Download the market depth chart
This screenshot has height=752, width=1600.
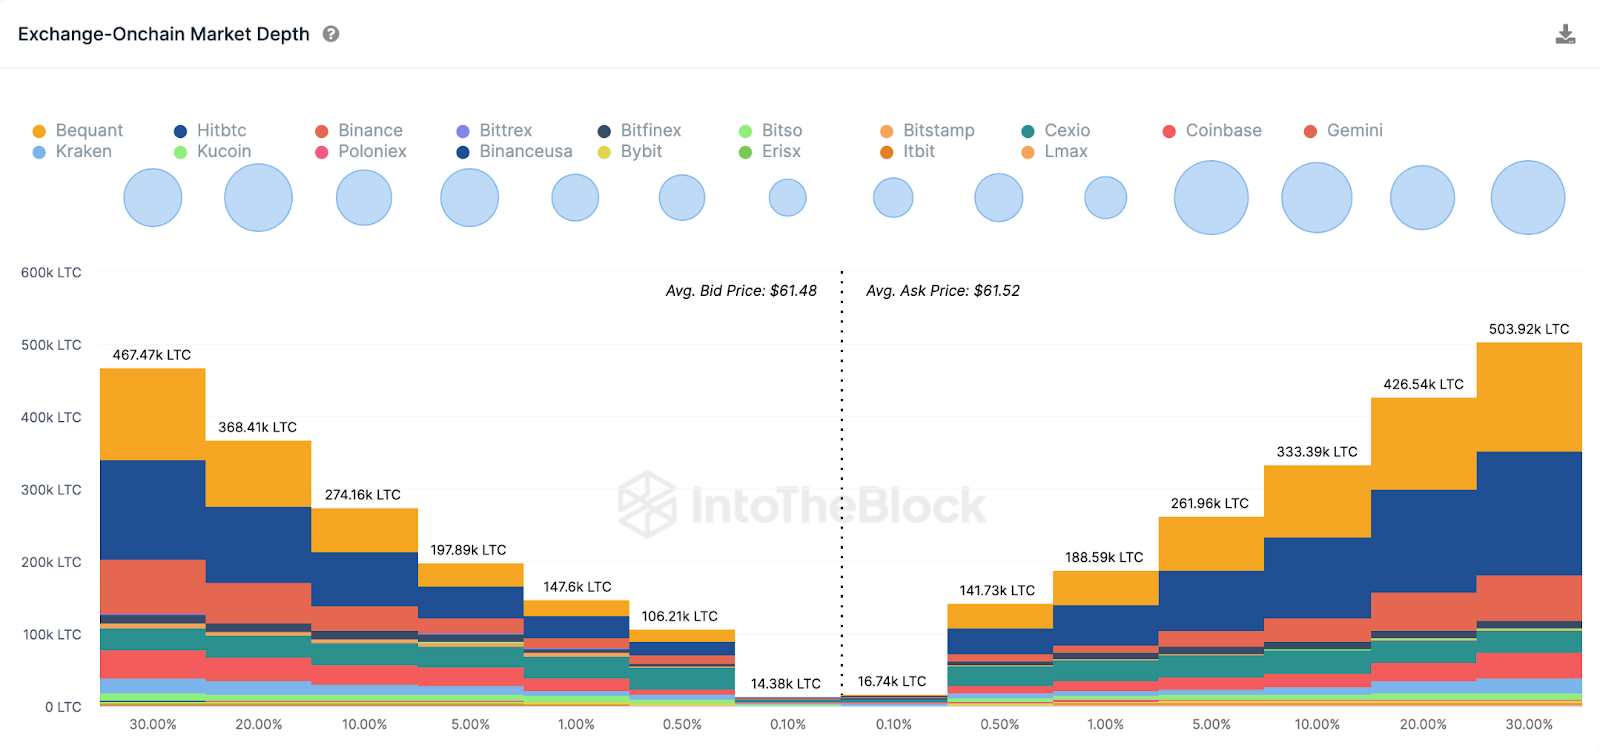click(x=1565, y=35)
